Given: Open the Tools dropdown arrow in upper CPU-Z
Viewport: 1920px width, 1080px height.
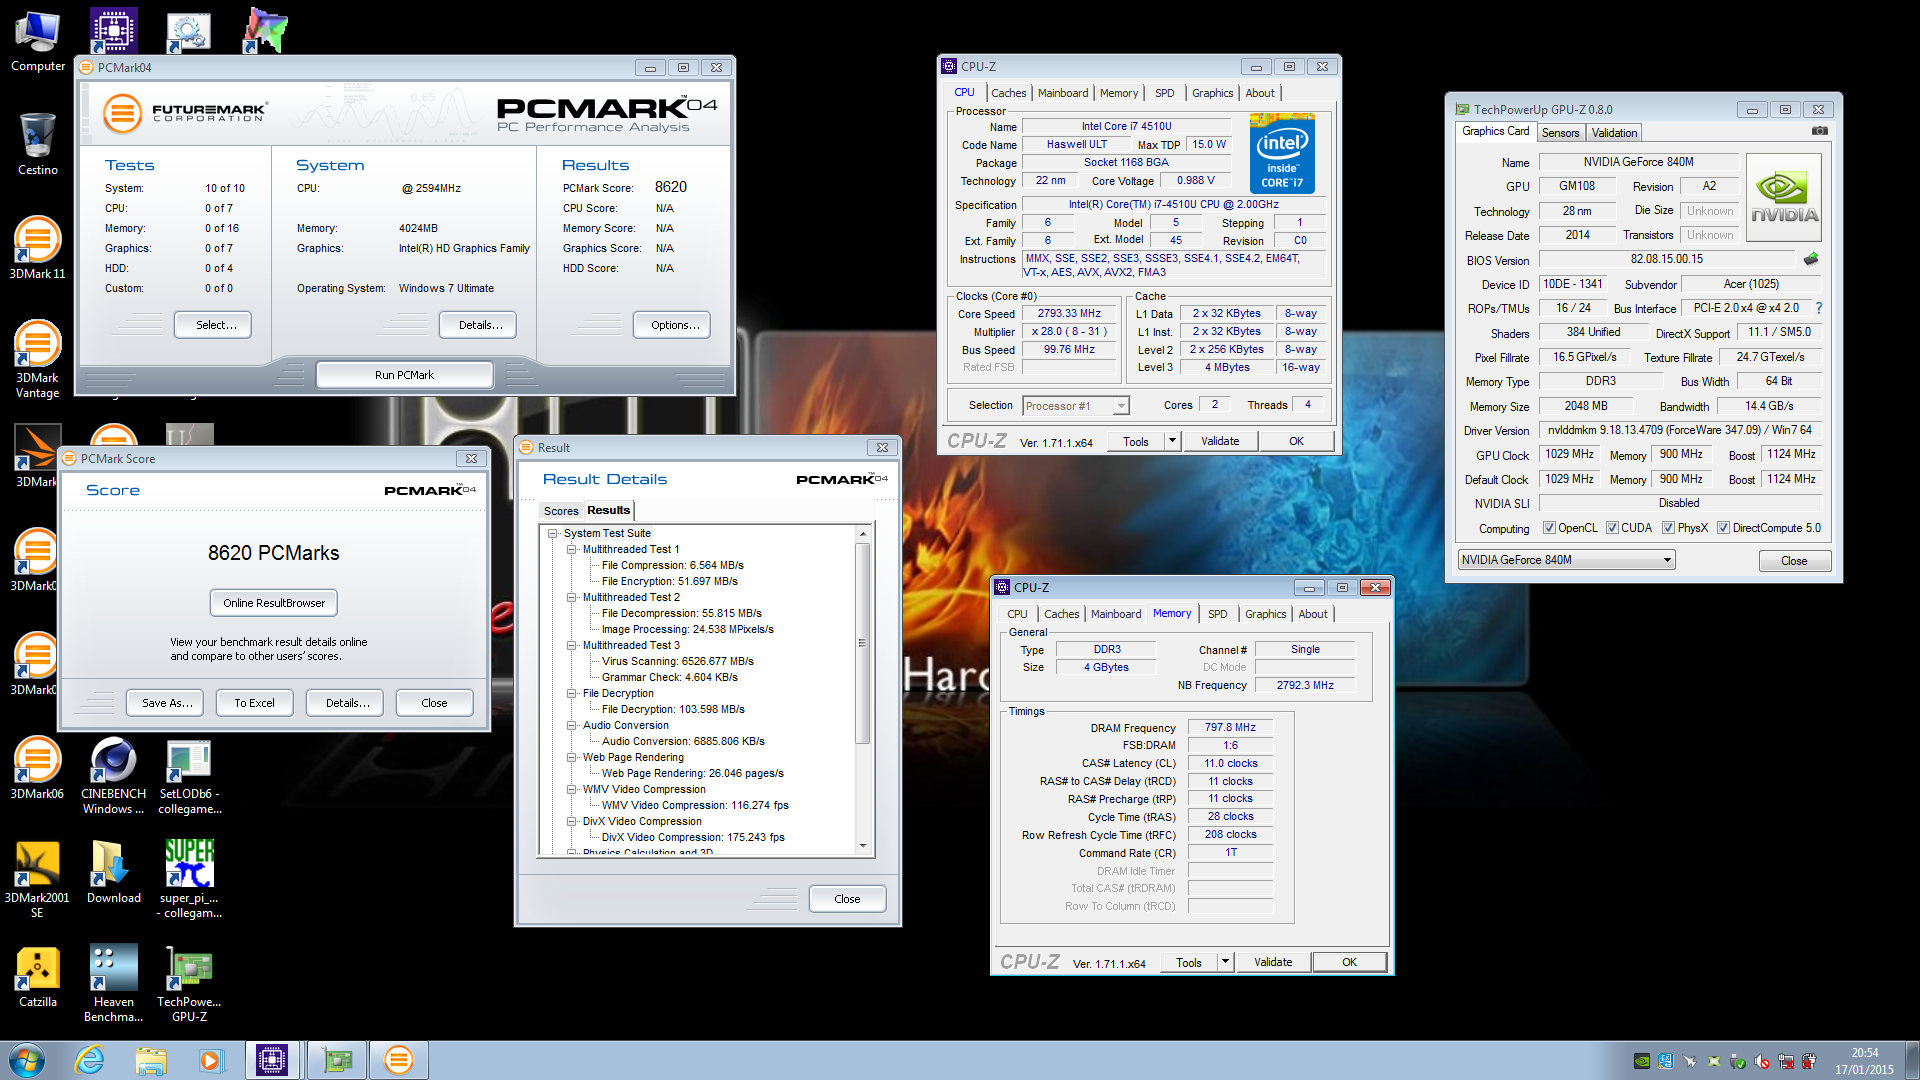Looking at the screenshot, I should [1172, 441].
